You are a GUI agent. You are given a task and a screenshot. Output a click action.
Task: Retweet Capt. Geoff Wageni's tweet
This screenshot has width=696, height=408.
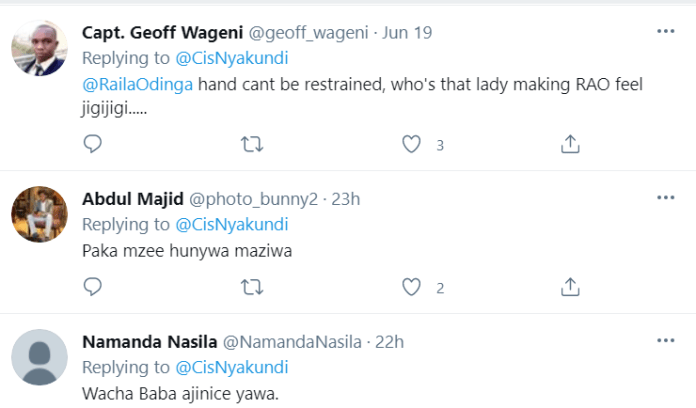pyautogui.click(x=252, y=145)
